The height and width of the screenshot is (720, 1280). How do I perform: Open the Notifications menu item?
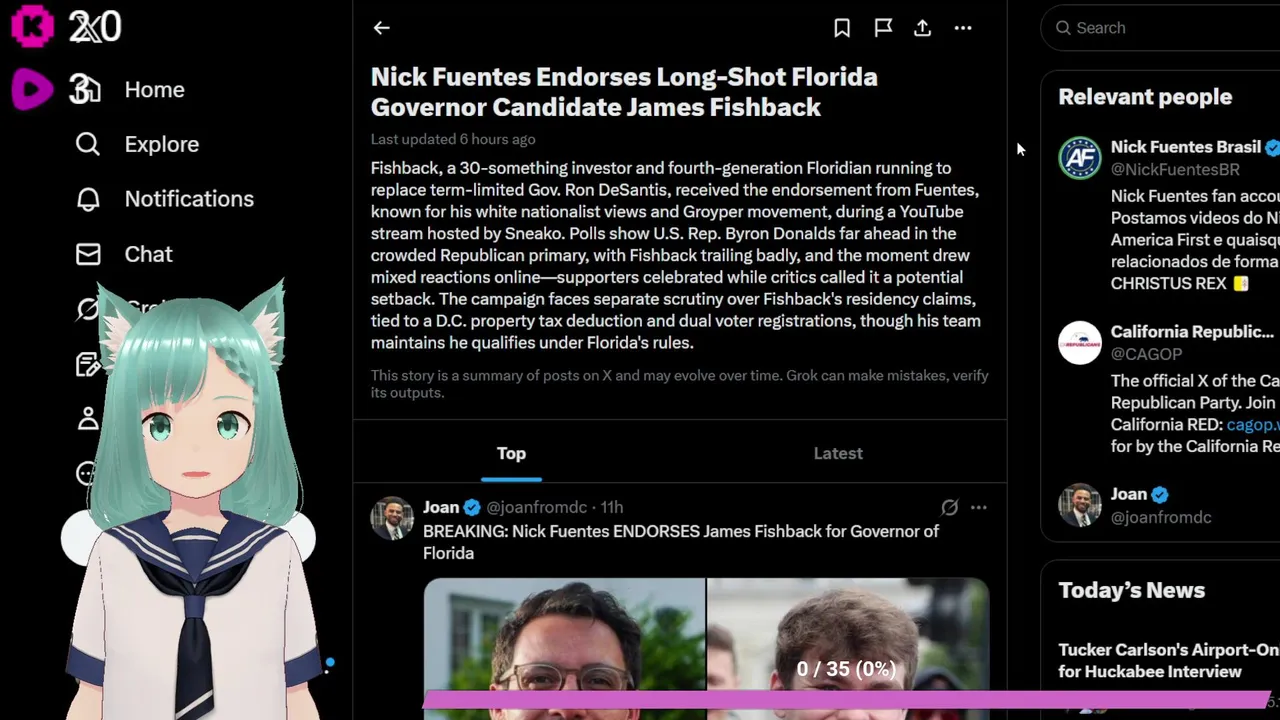189,199
